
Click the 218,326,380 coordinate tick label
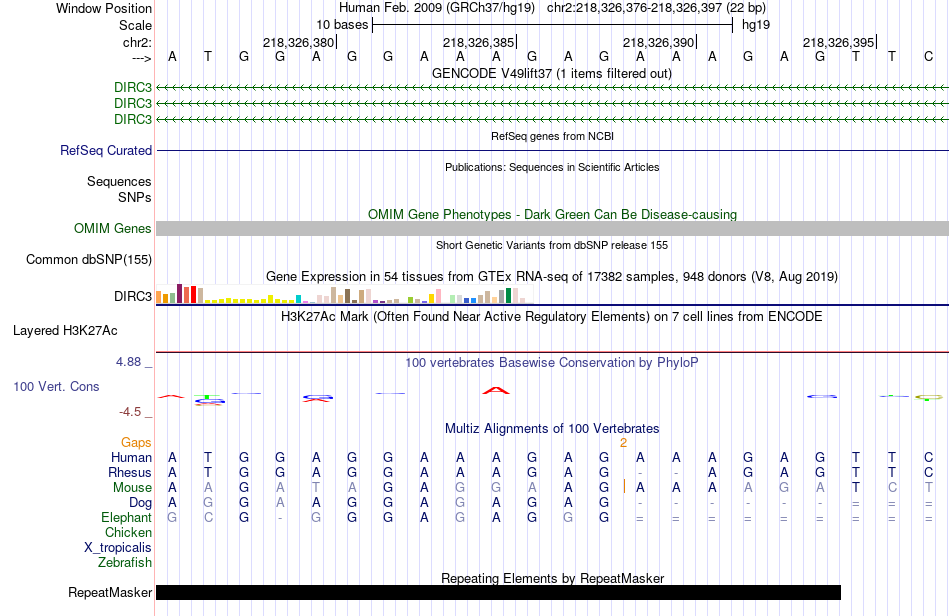click(x=299, y=42)
